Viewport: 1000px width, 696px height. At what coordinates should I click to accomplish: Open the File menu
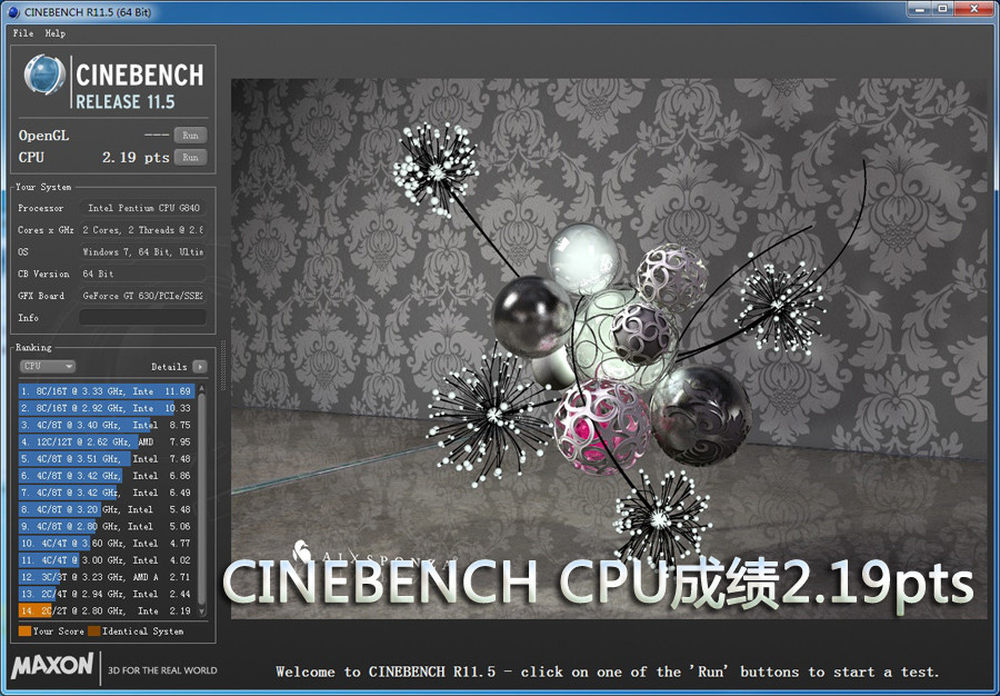coord(23,33)
